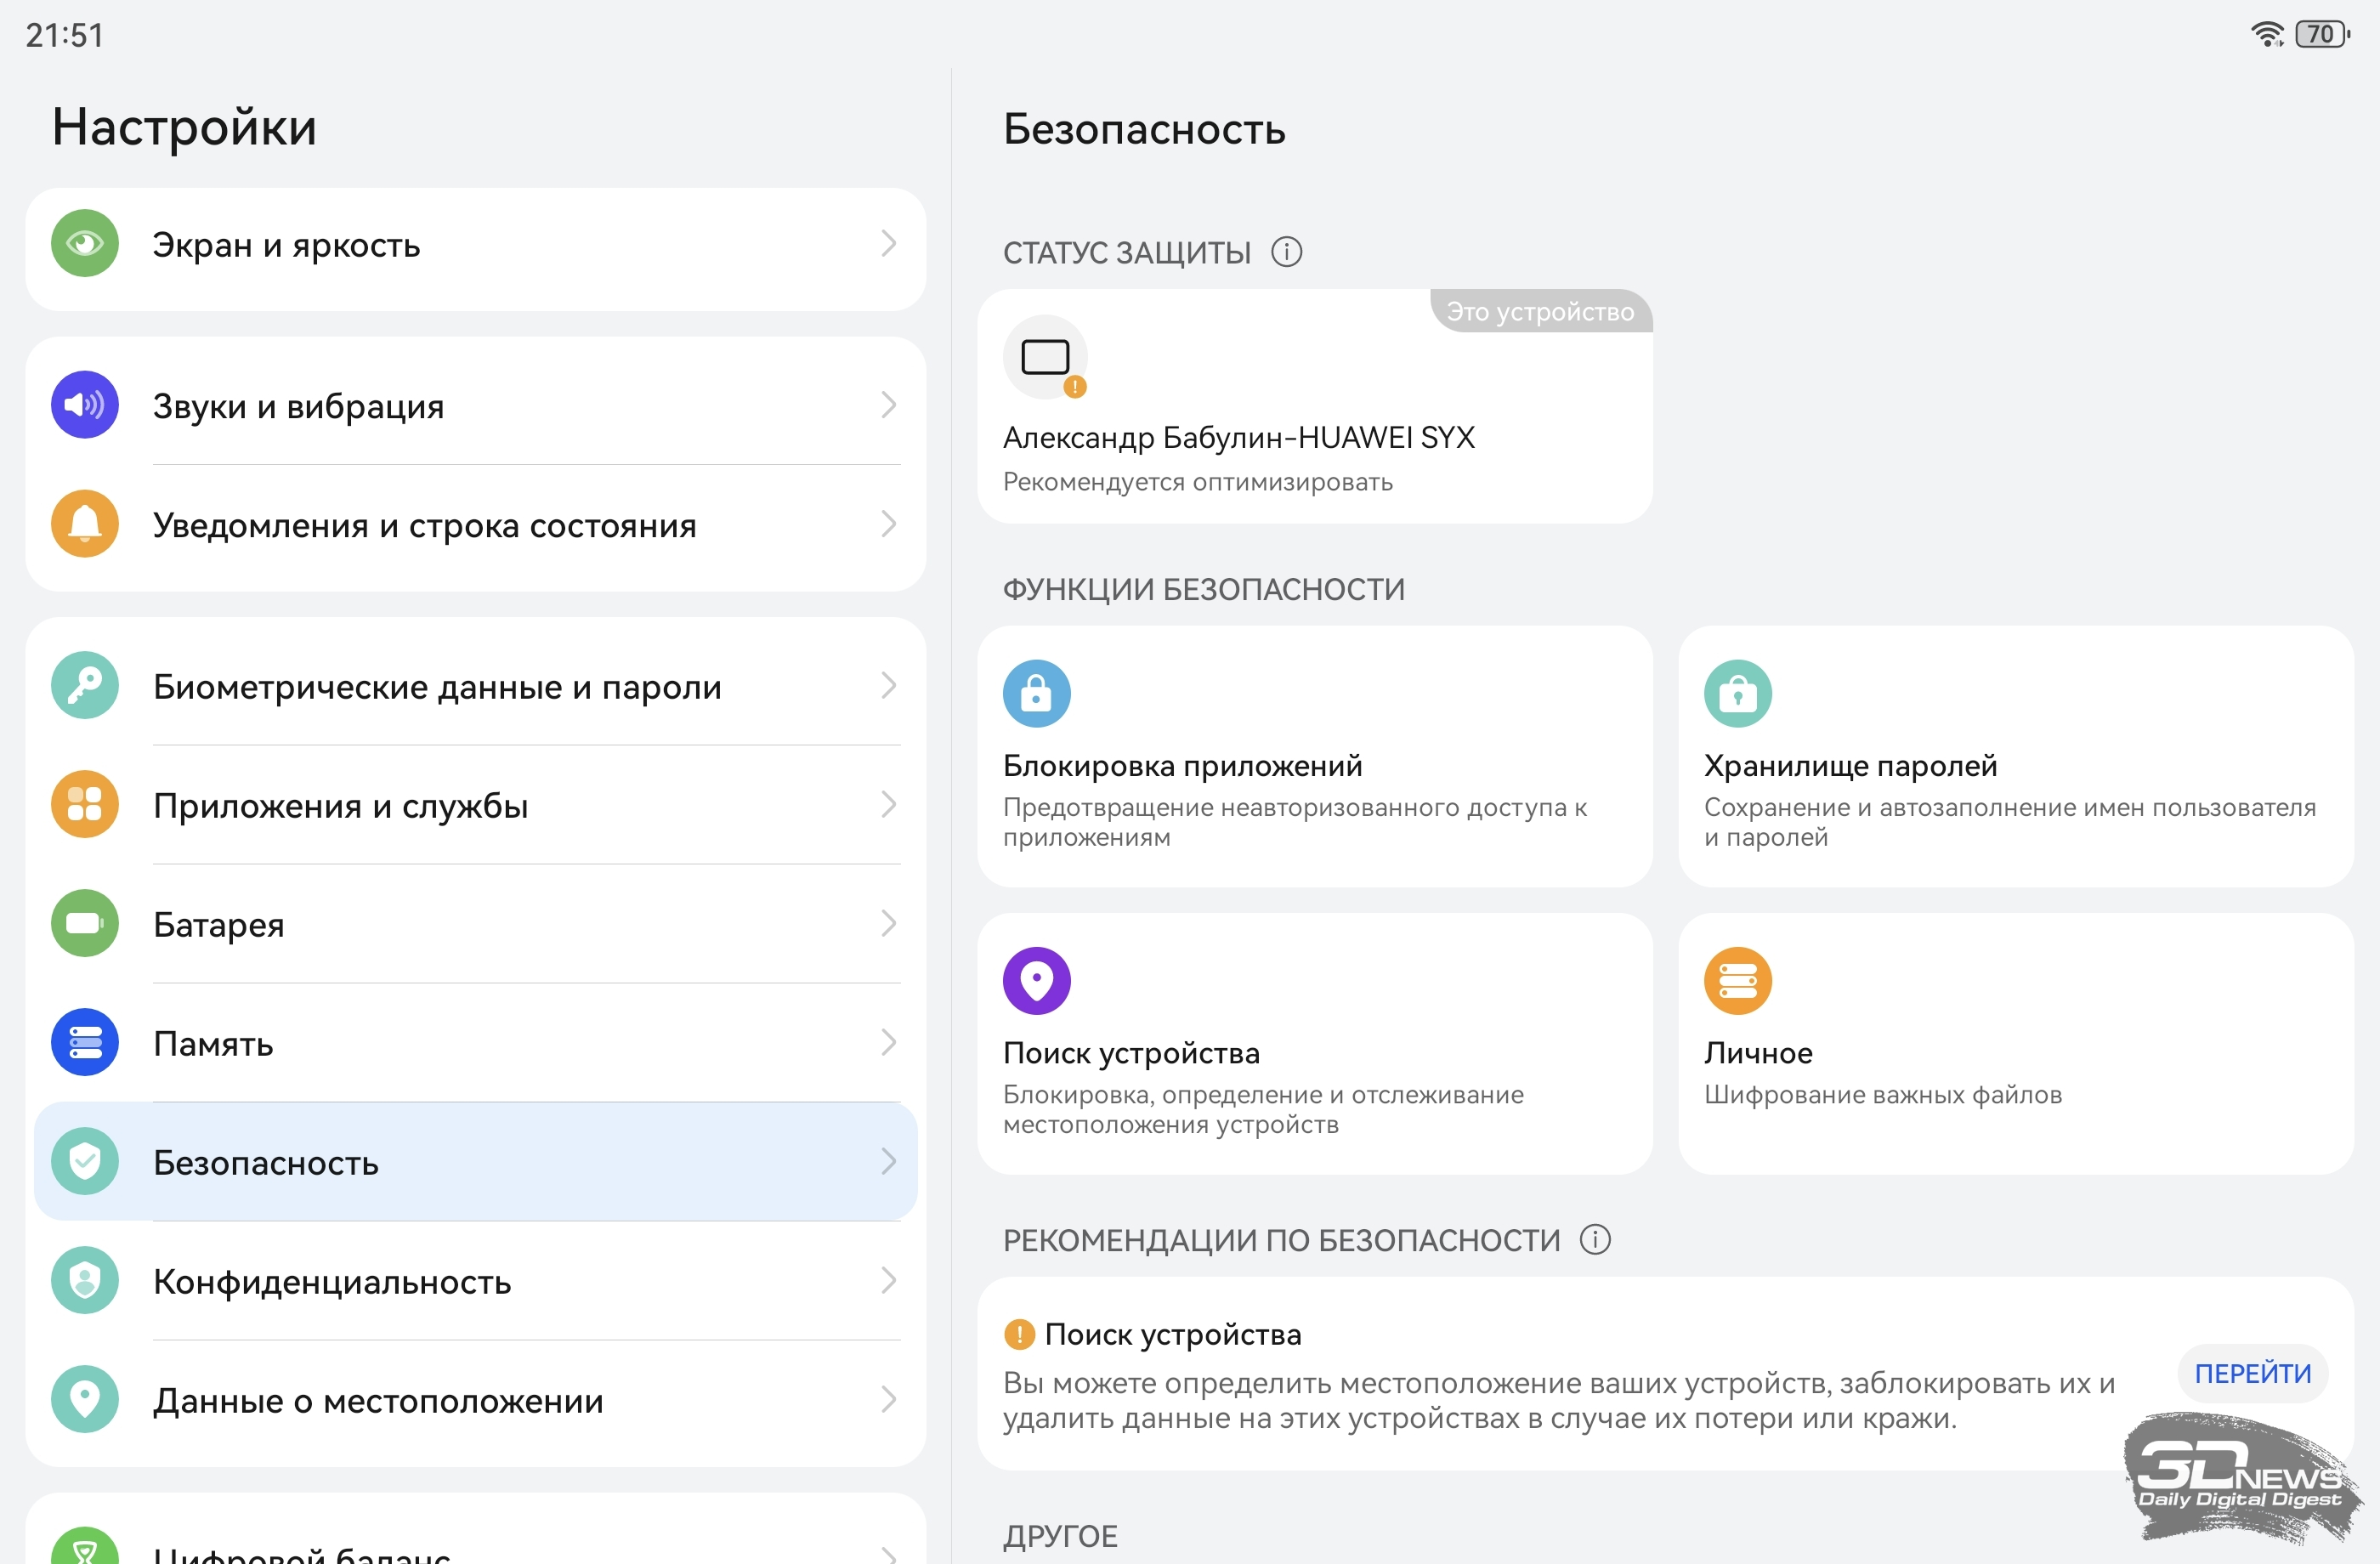
Task: Tap the orange Личное storage icon
Action: coord(1737,980)
